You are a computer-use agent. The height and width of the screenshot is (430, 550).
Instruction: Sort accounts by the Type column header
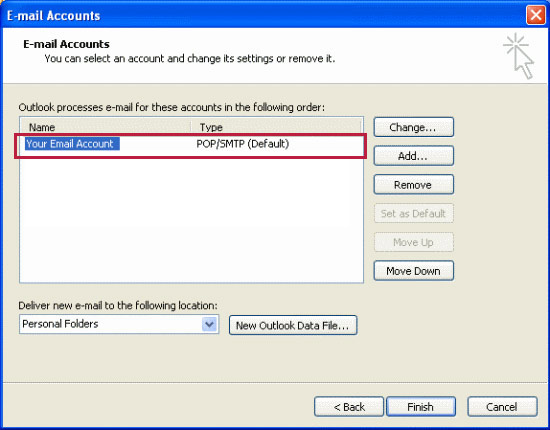(276, 127)
